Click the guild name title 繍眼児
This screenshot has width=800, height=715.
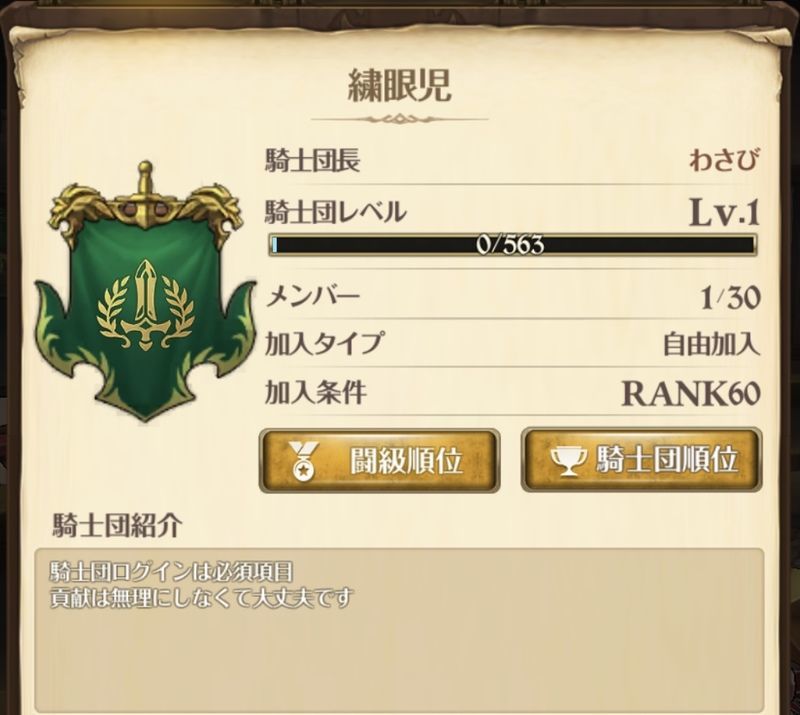pos(399,85)
